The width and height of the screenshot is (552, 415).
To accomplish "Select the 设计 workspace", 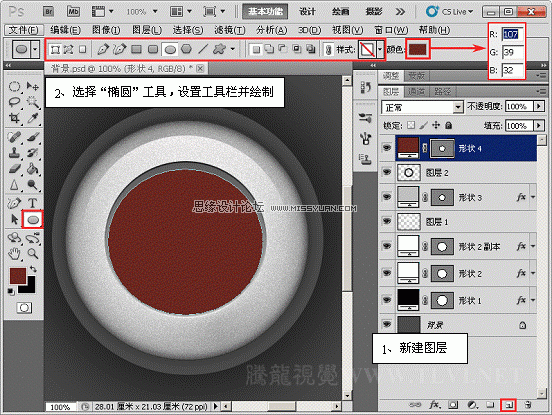I will point(307,12).
